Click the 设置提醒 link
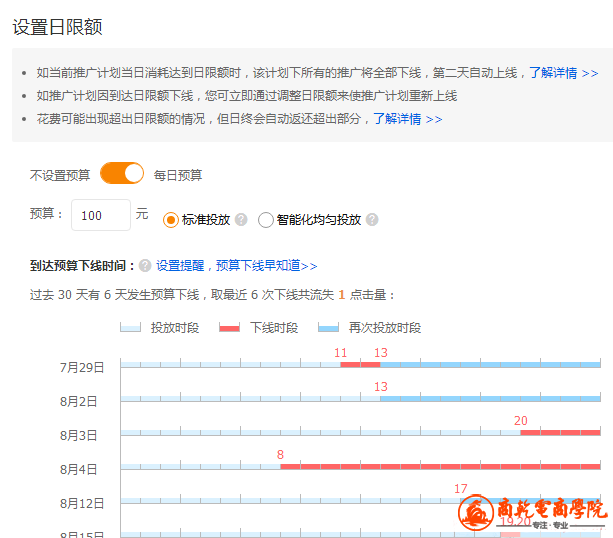 (x=180, y=266)
